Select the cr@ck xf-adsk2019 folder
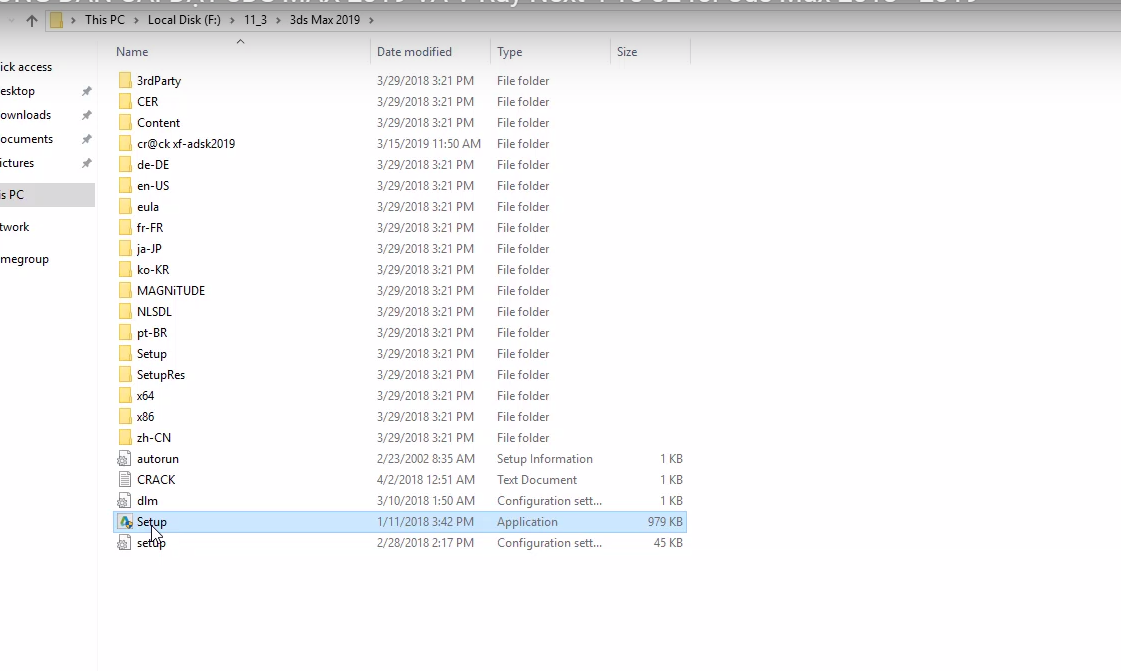Image resolution: width=1121 pixels, height=671 pixels. pyautogui.click(x=185, y=144)
